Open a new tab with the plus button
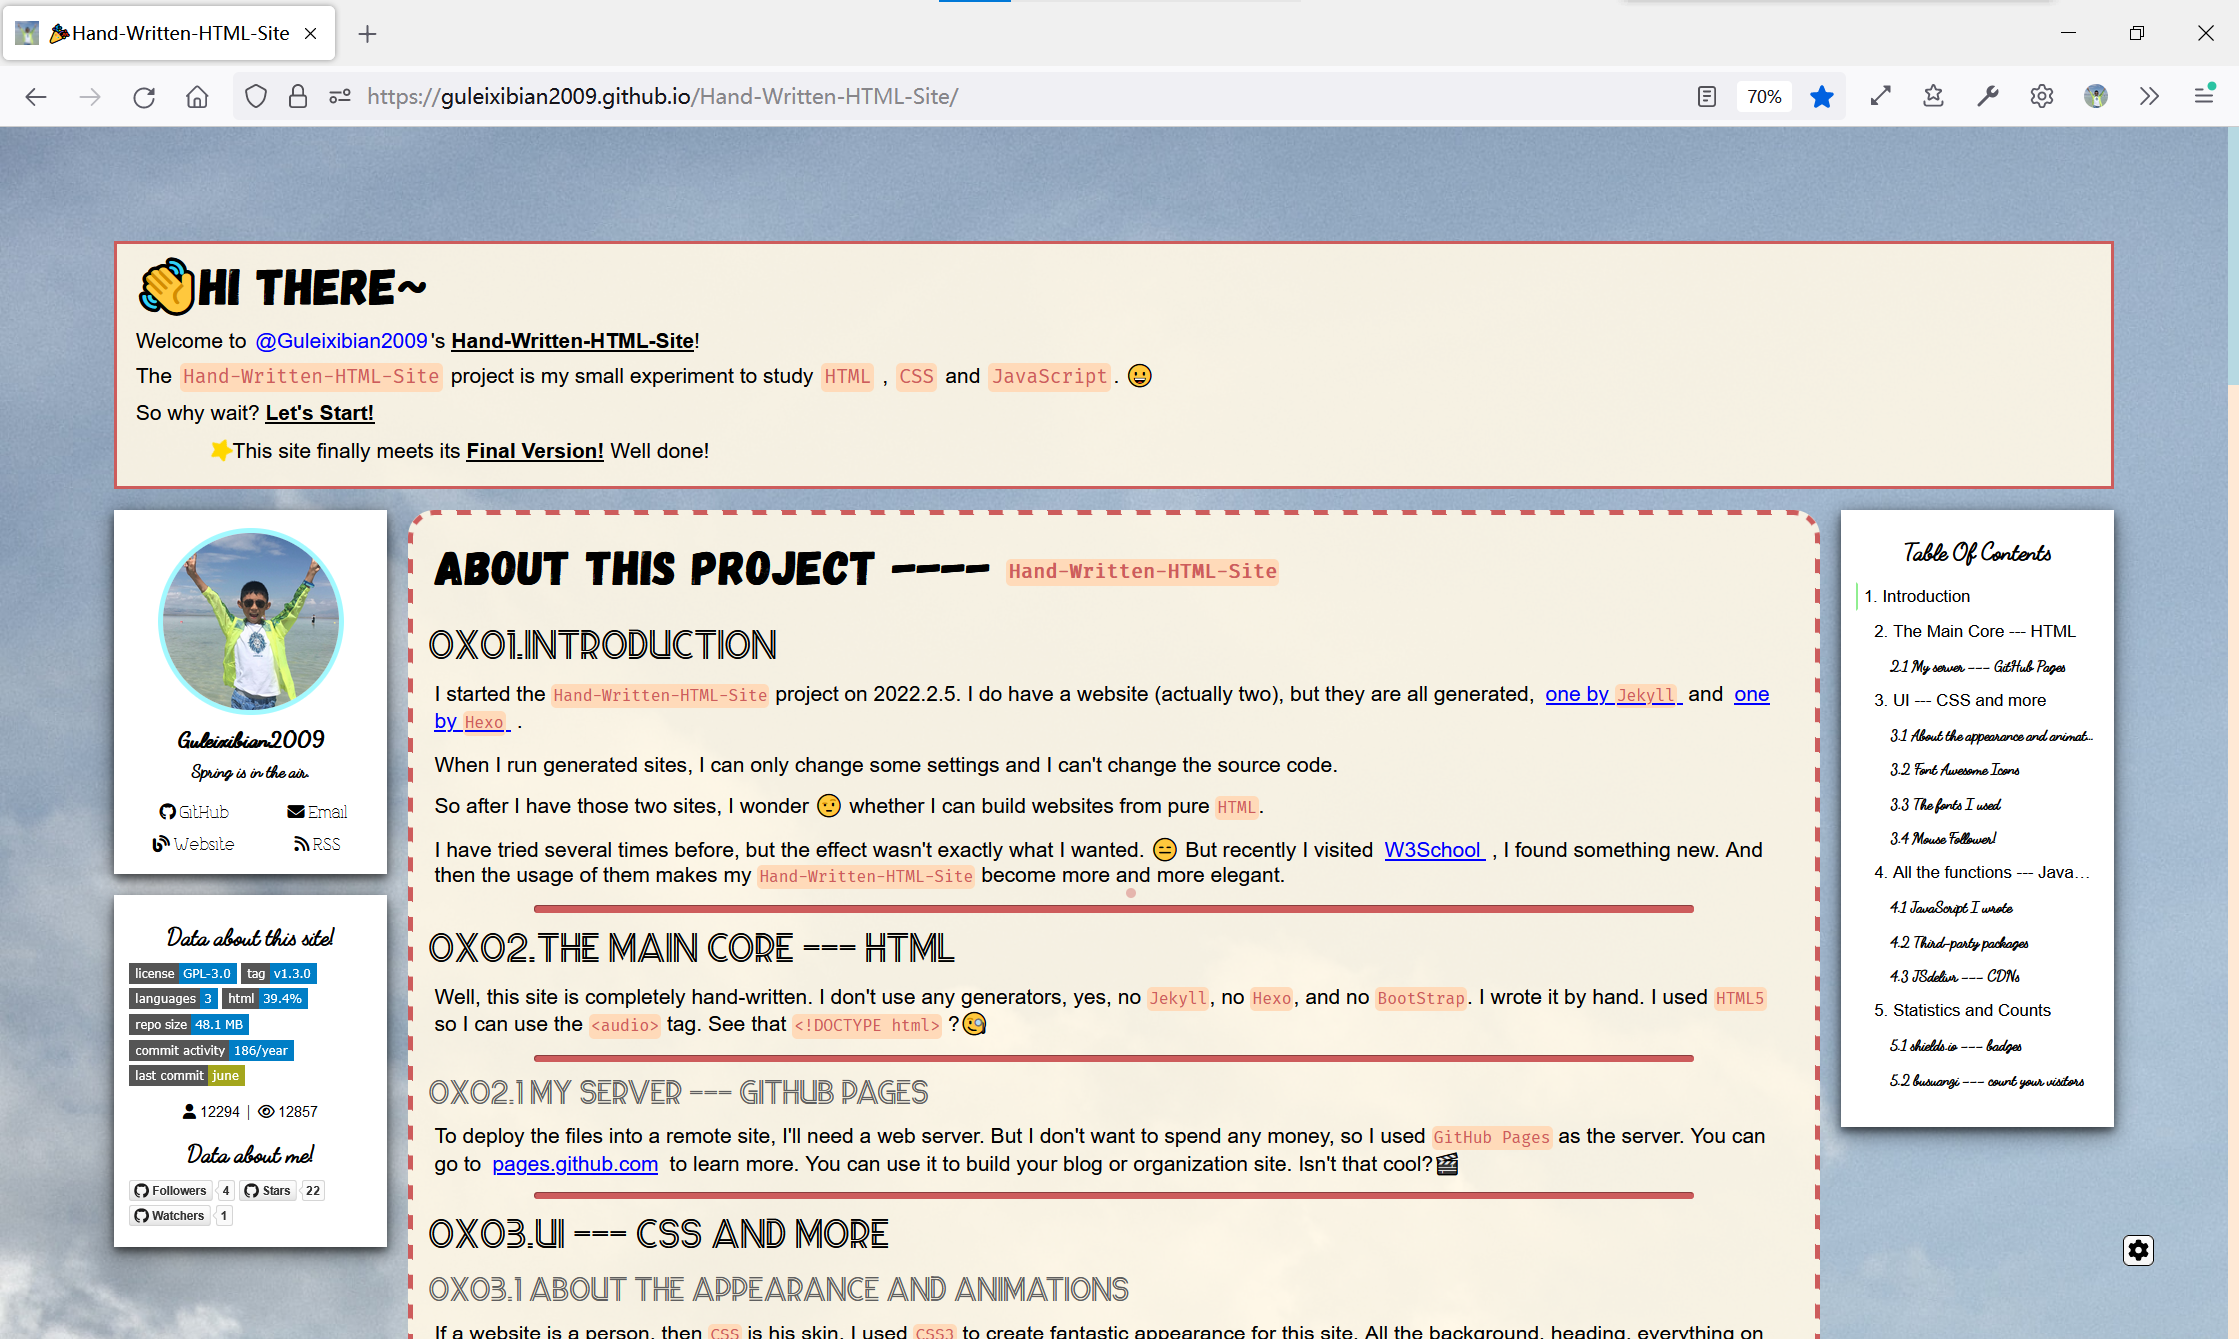This screenshot has height=1339, width=2239. [367, 34]
